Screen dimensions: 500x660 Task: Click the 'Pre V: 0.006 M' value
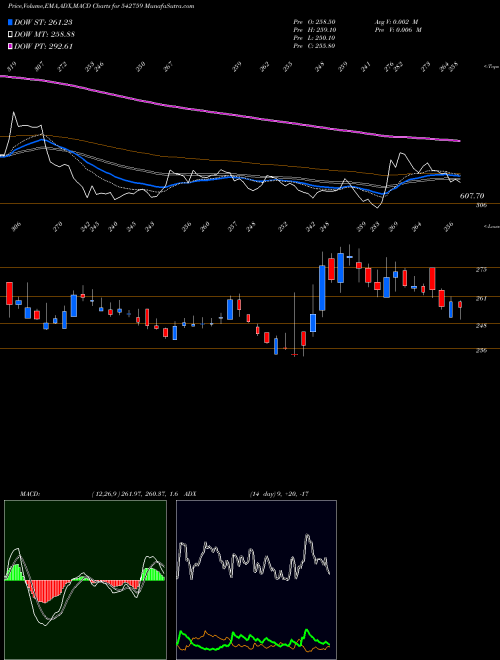(398, 30)
